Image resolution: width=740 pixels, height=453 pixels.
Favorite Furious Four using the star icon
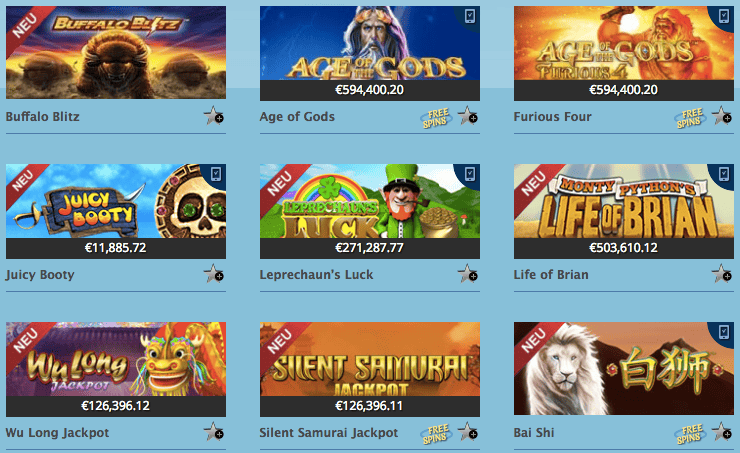pos(722,116)
